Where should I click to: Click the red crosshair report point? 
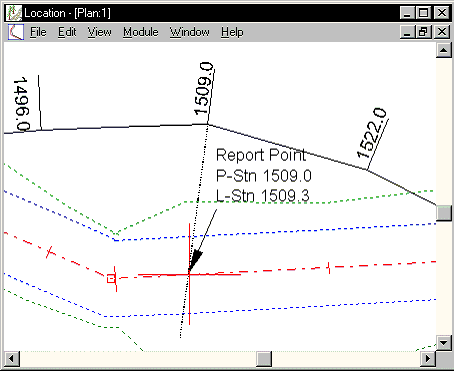coord(189,274)
